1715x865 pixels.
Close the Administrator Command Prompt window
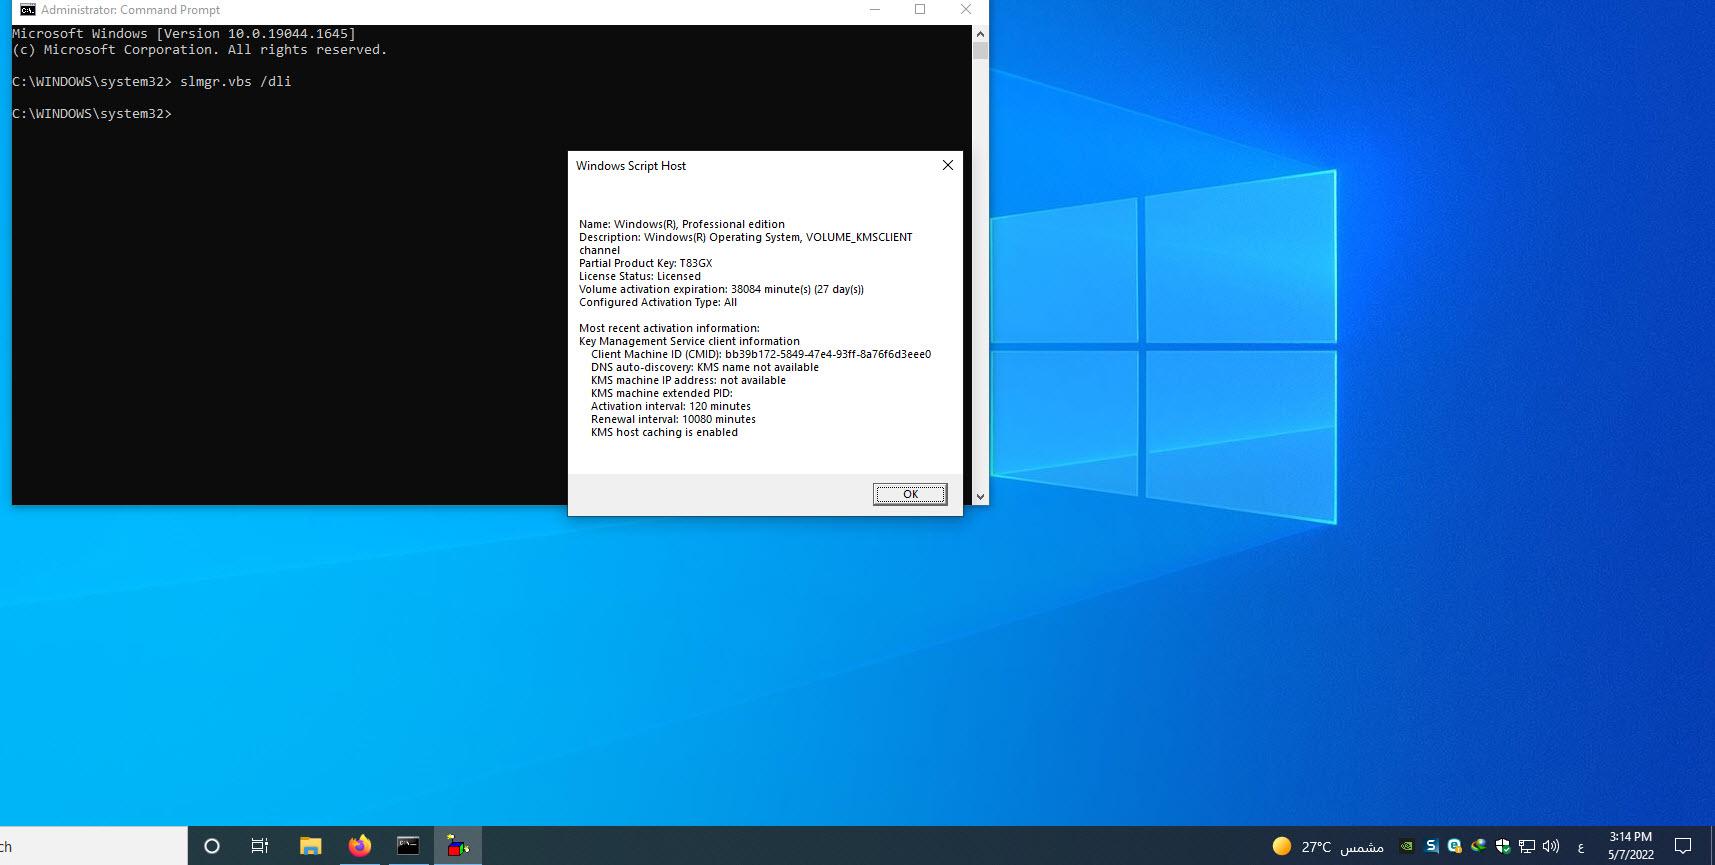(965, 10)
